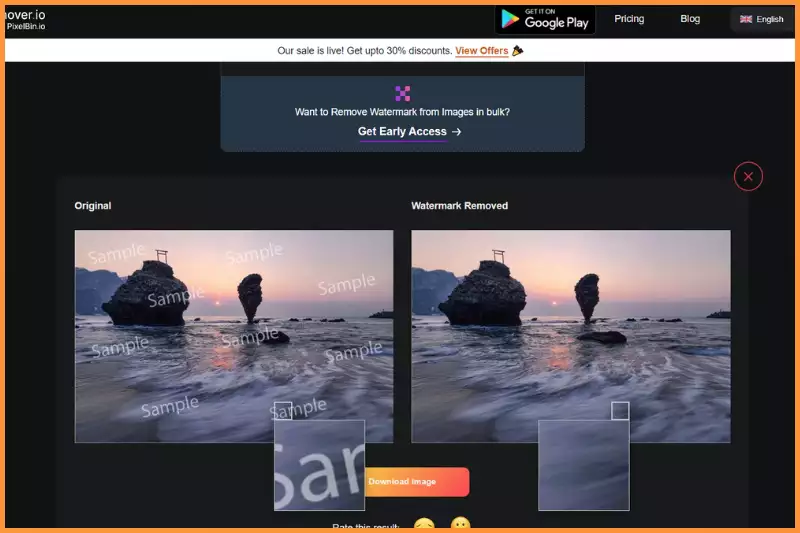Viewport: 800px width, 533px height.
Task: Click the Download Image button
Action: coord(417,481)
